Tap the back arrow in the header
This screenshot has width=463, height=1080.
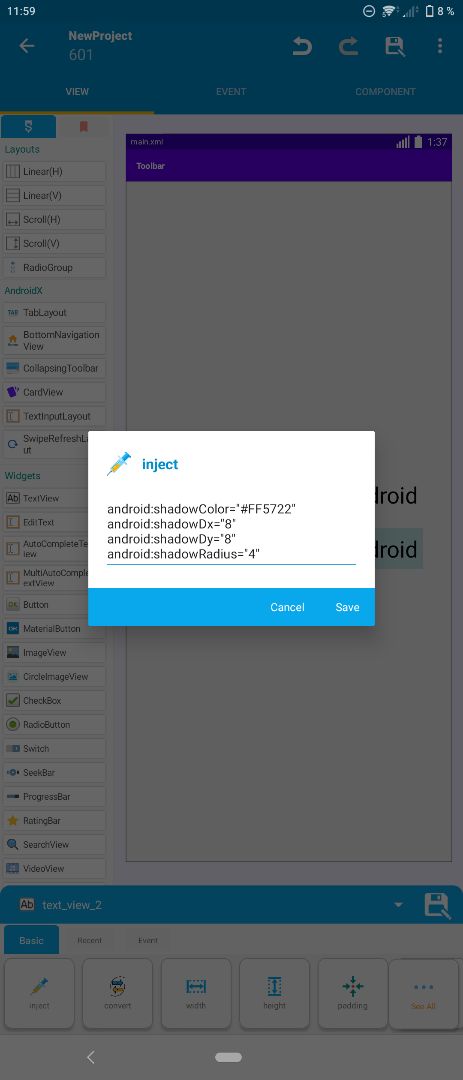click(x=27, y=46)
